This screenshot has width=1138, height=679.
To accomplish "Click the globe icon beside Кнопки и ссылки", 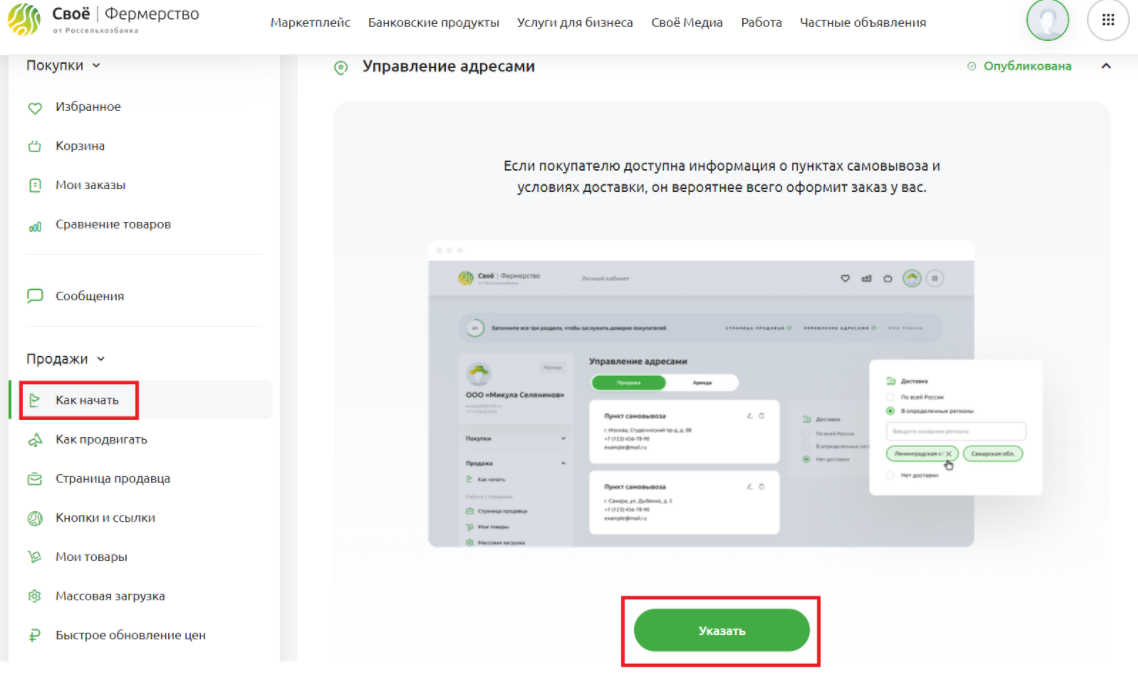I will click(x=35, y=518).
